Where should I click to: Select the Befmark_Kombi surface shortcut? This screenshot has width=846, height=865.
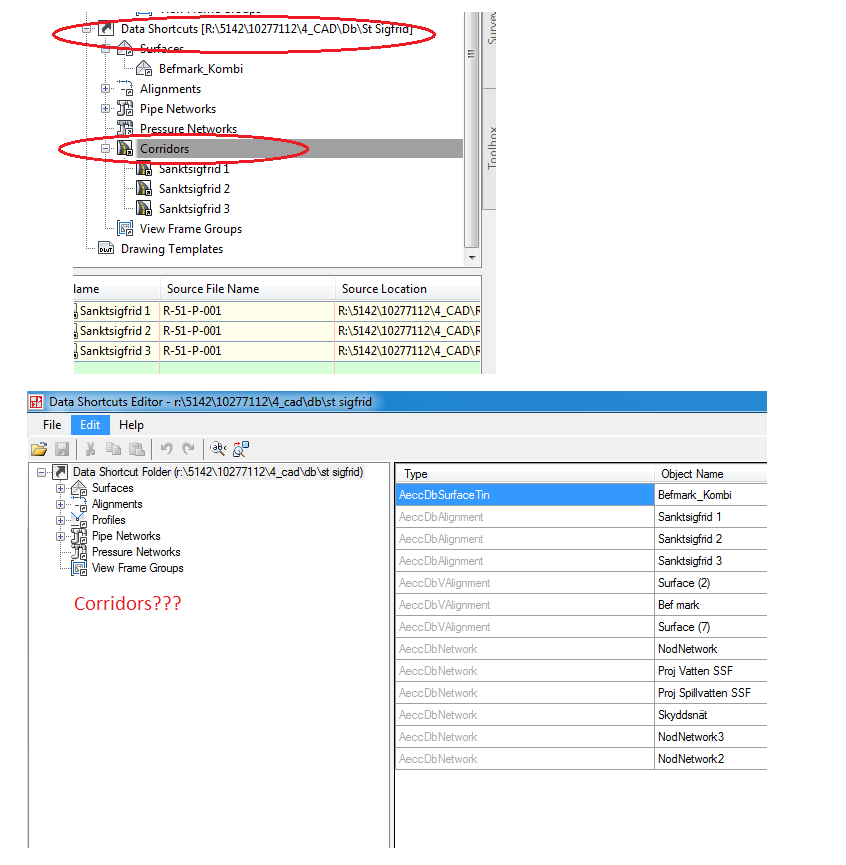tap(200, 68)
